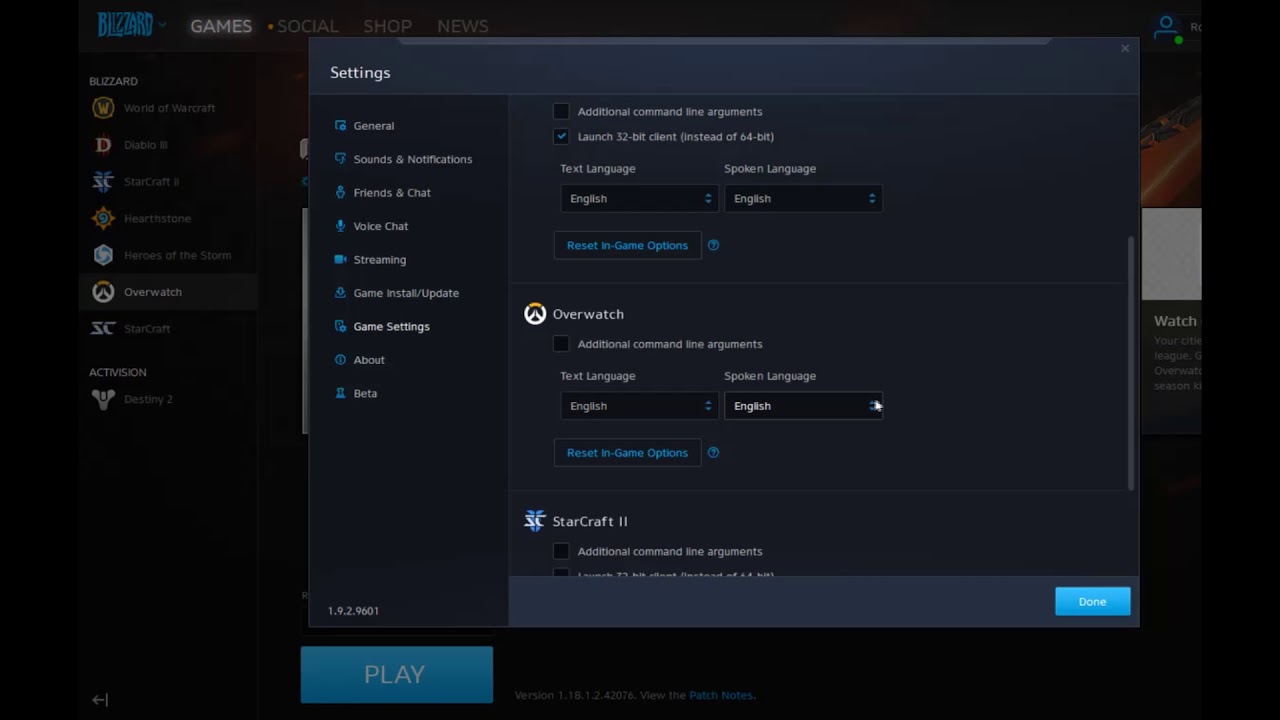Click the Overwatch icon in games sidebar

coord(103,292)
